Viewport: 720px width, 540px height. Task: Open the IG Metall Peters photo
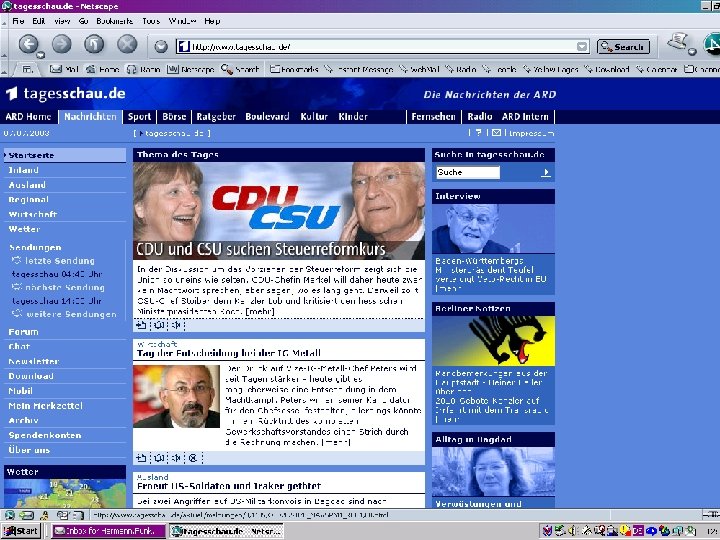(176, 396)
